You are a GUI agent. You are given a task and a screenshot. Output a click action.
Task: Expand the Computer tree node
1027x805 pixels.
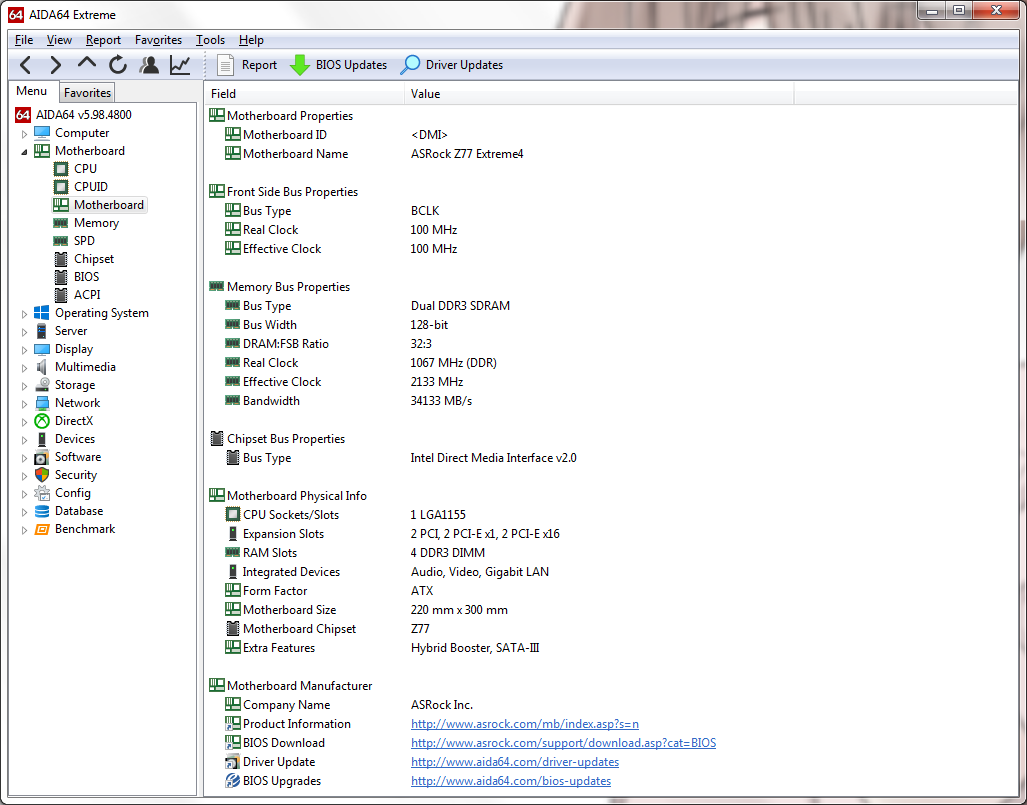[24, 134]
